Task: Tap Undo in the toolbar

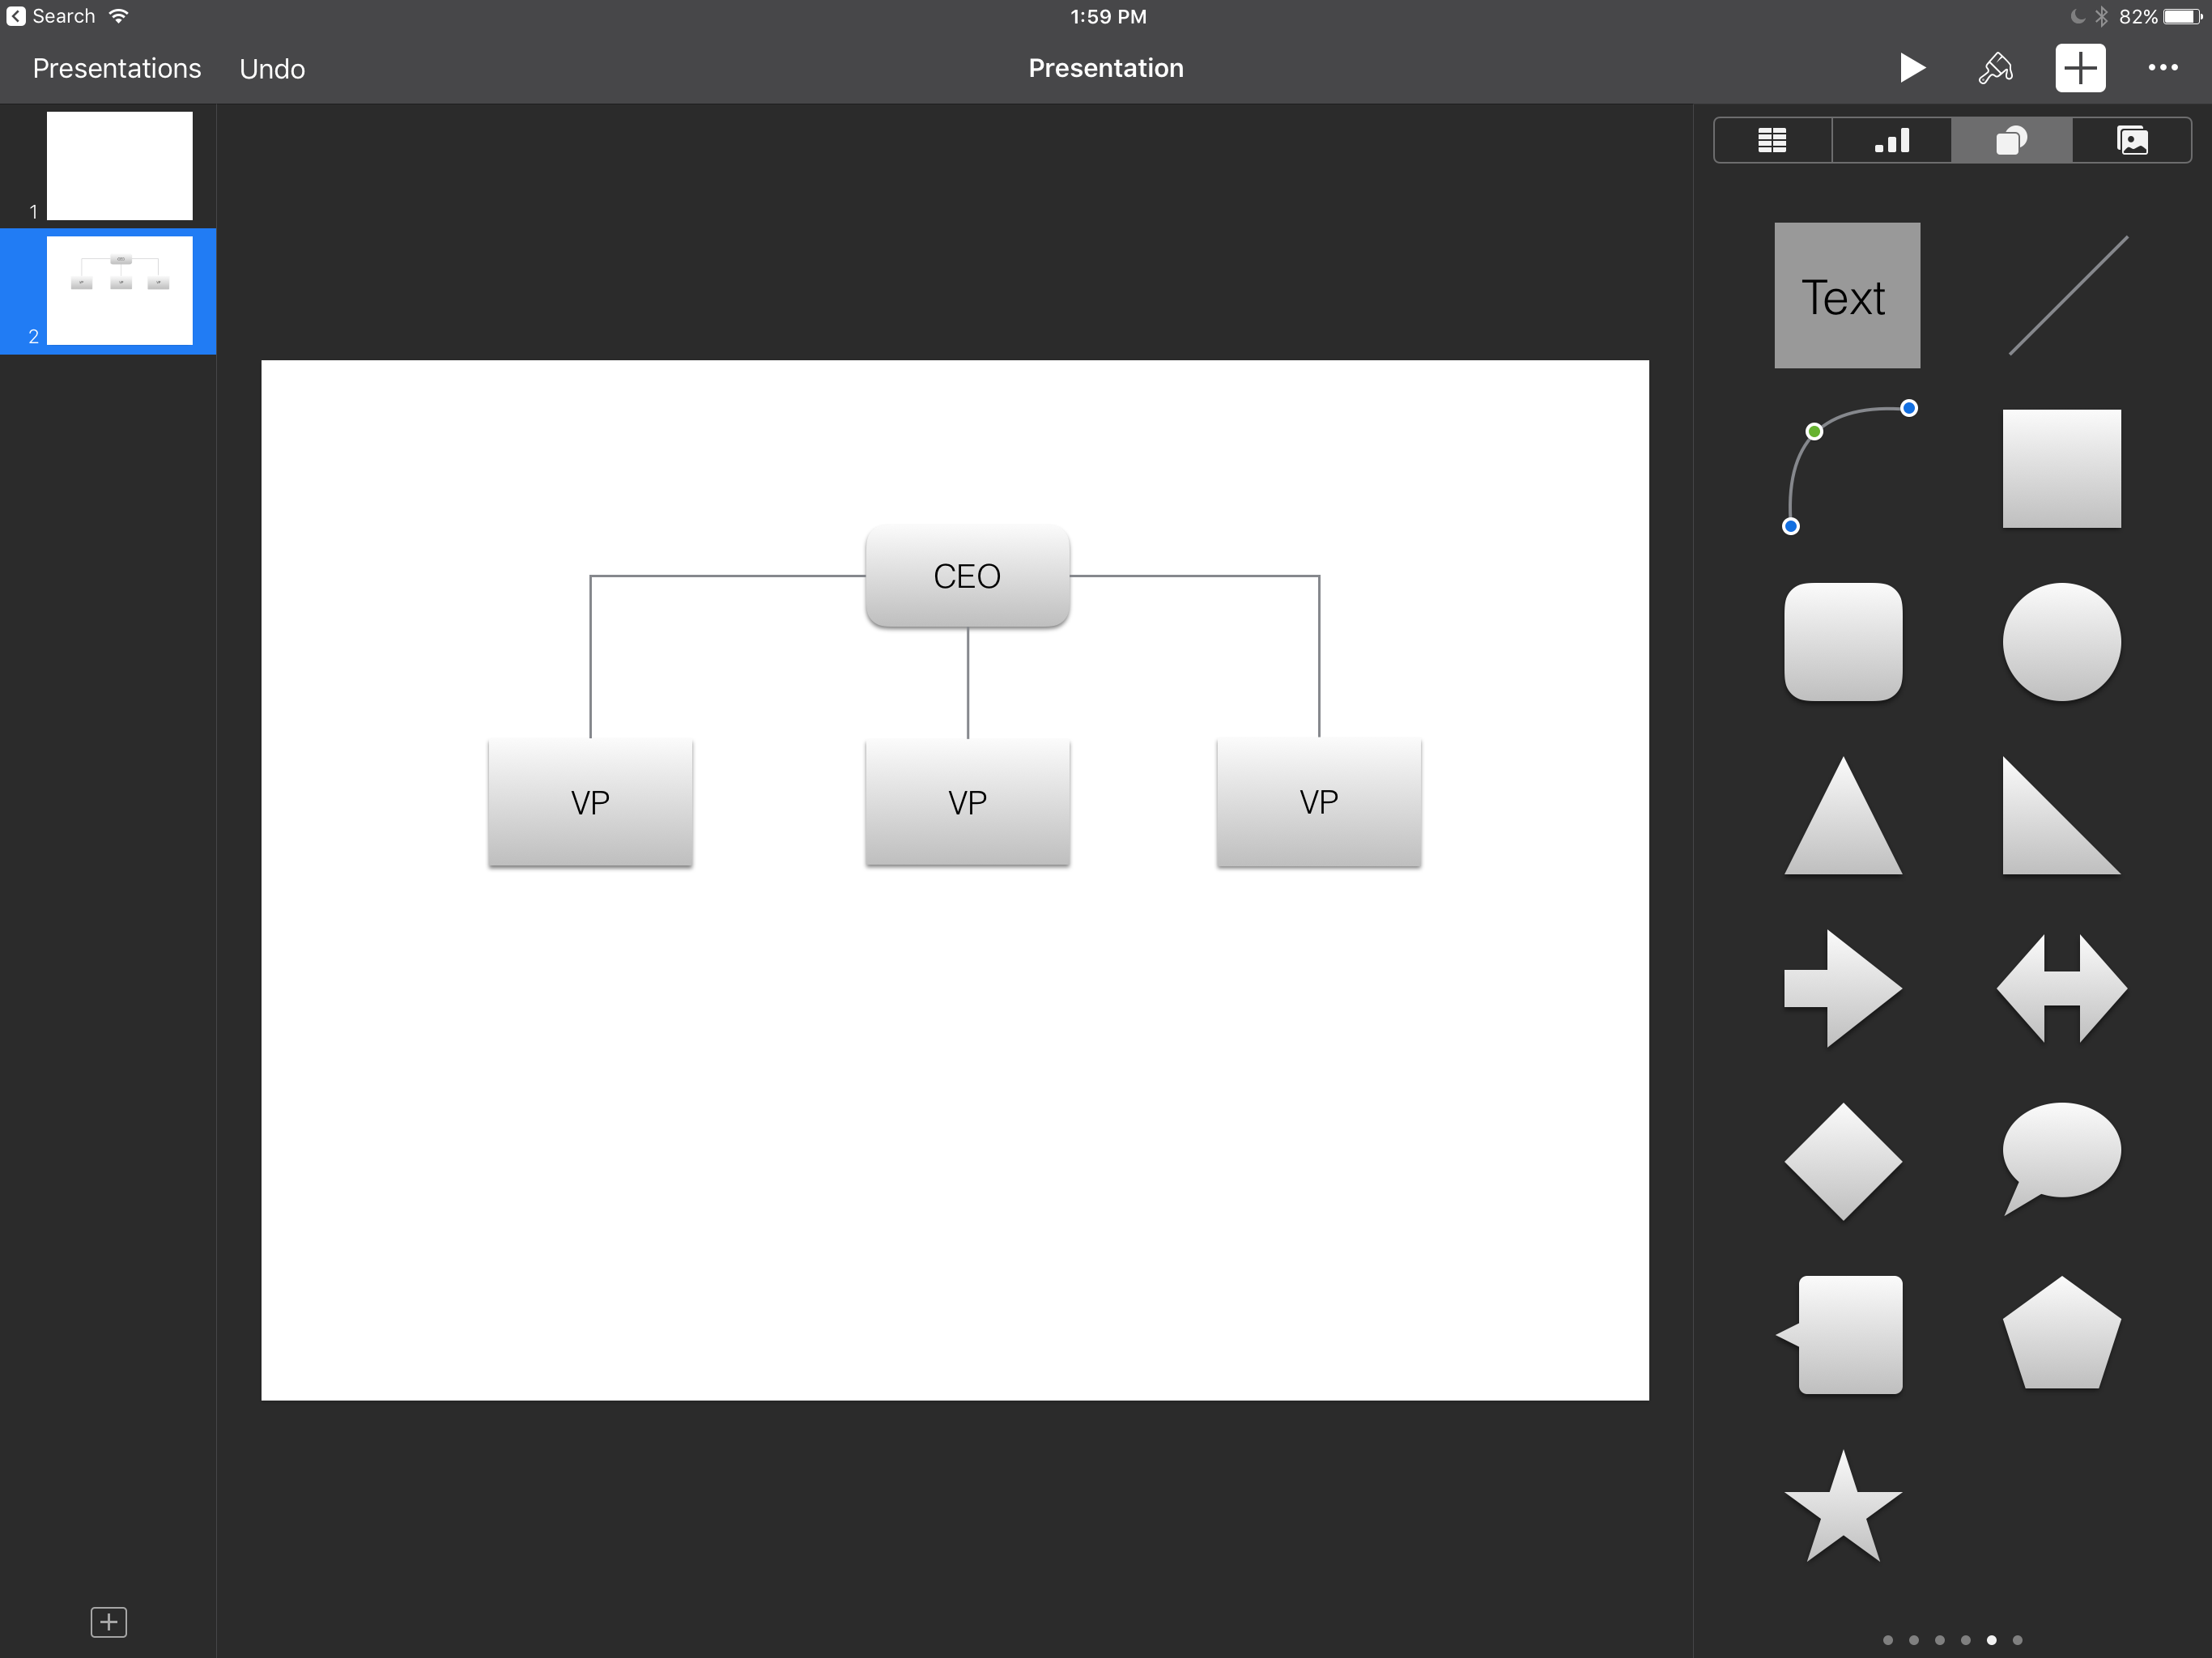Action: (x=272, y=69)
